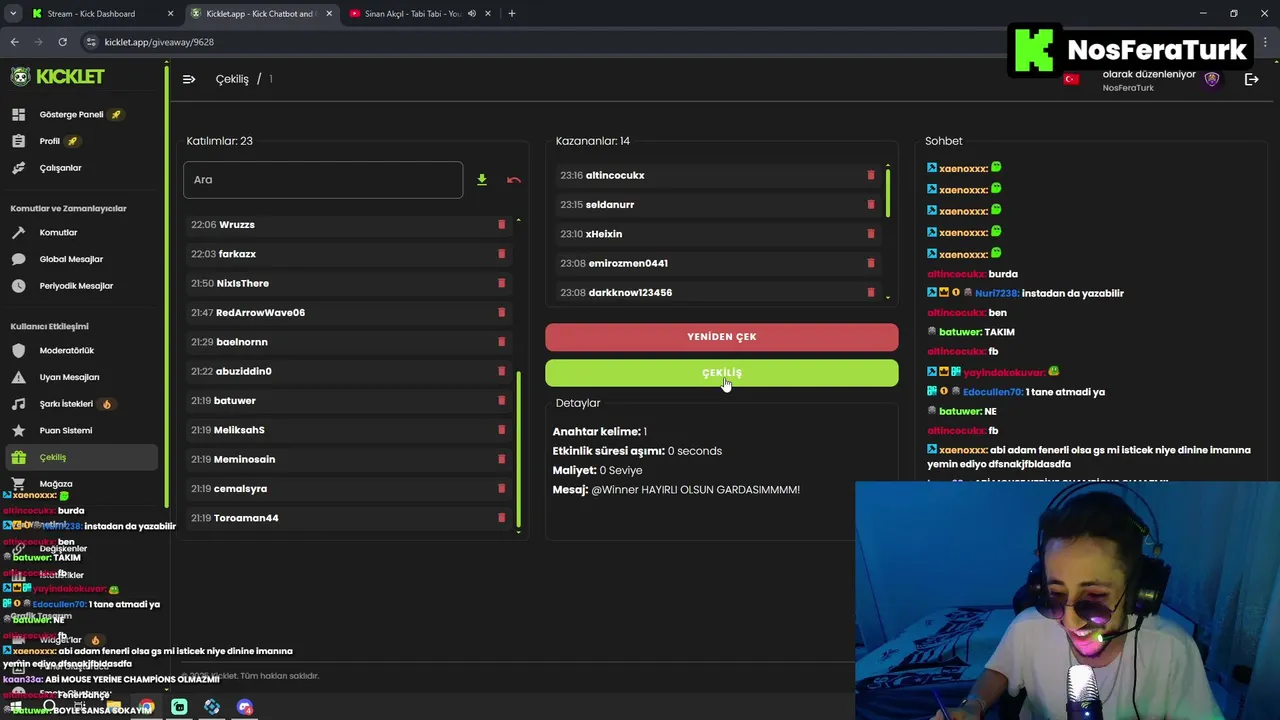Open Profil page in sidebar

tap(50, 141)
